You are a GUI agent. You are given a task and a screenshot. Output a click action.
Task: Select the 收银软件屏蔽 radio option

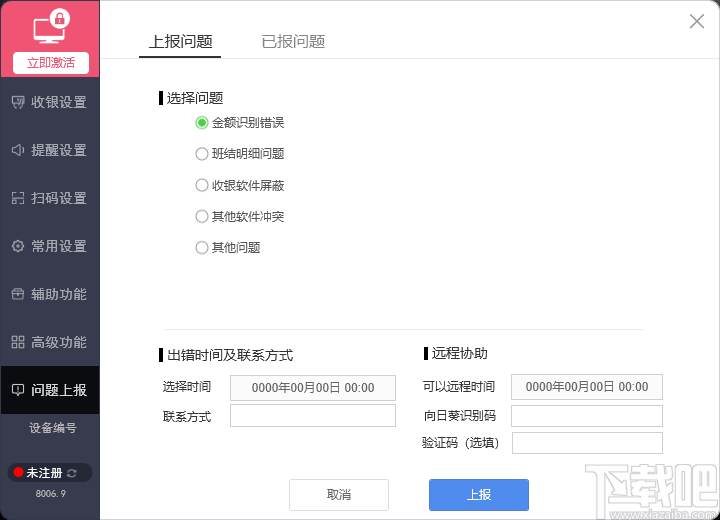[x=202, y=185]
